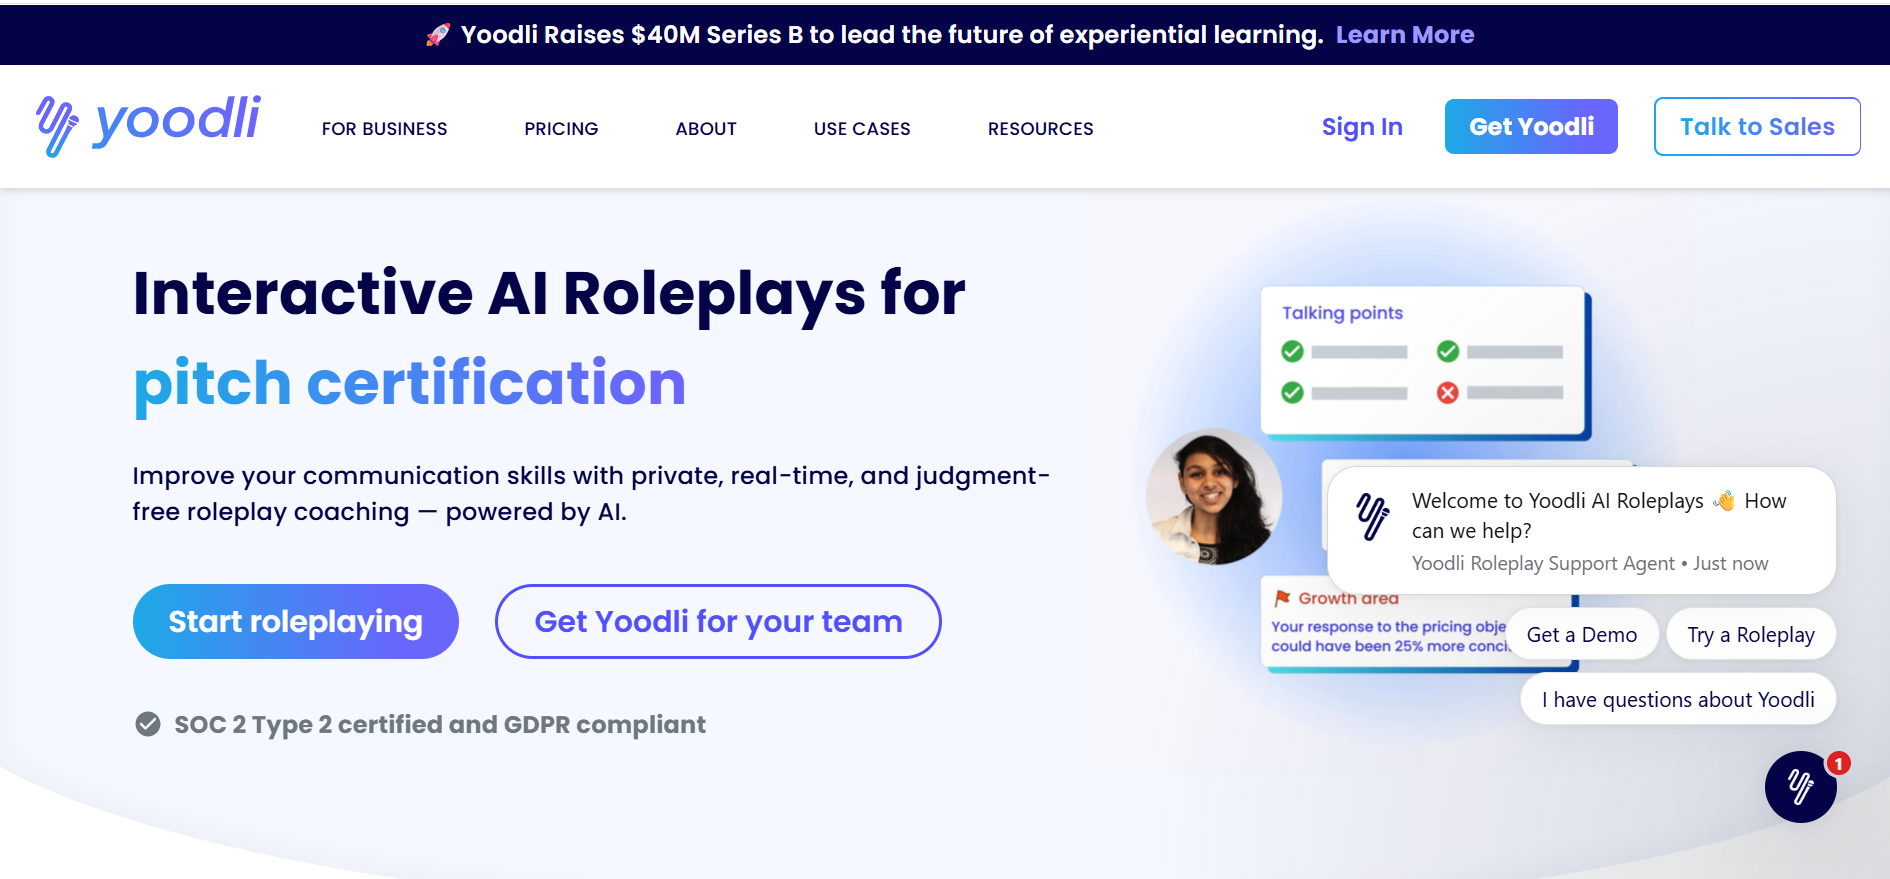Click the rocket icon in the announcement banner
Image resolution: width=1890 pixels, height=879 pixels.
coord(438,35)
